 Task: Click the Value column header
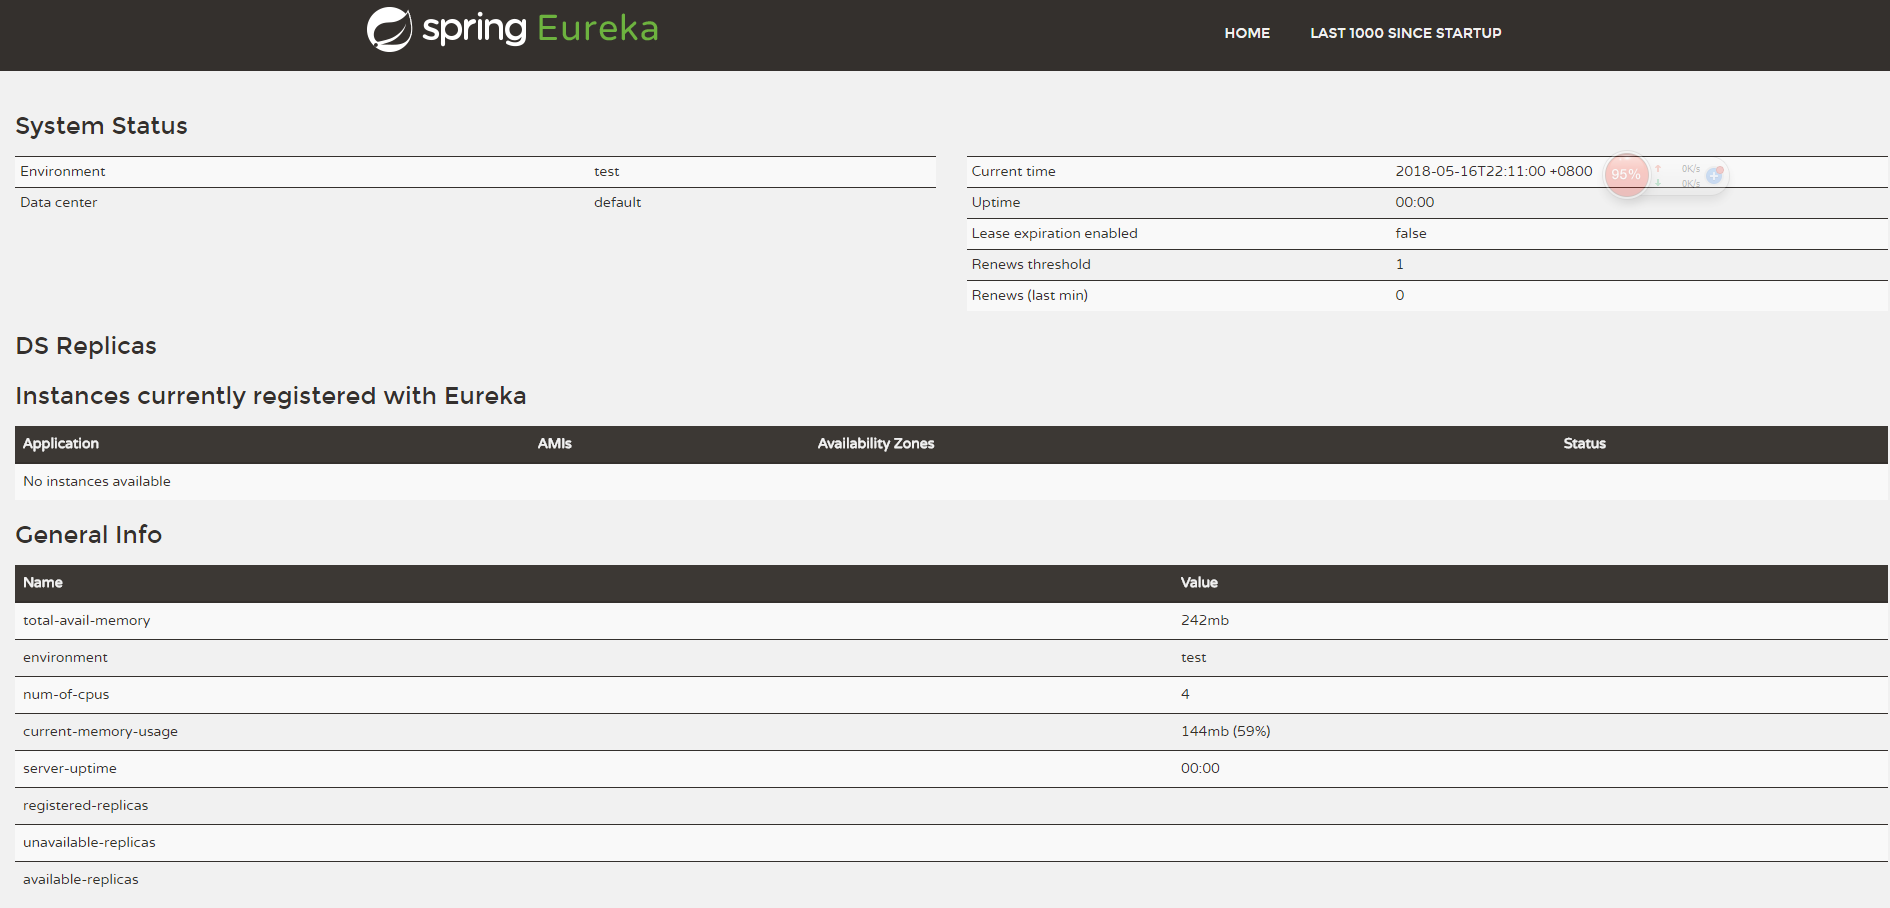click(x=1199, y=583)
